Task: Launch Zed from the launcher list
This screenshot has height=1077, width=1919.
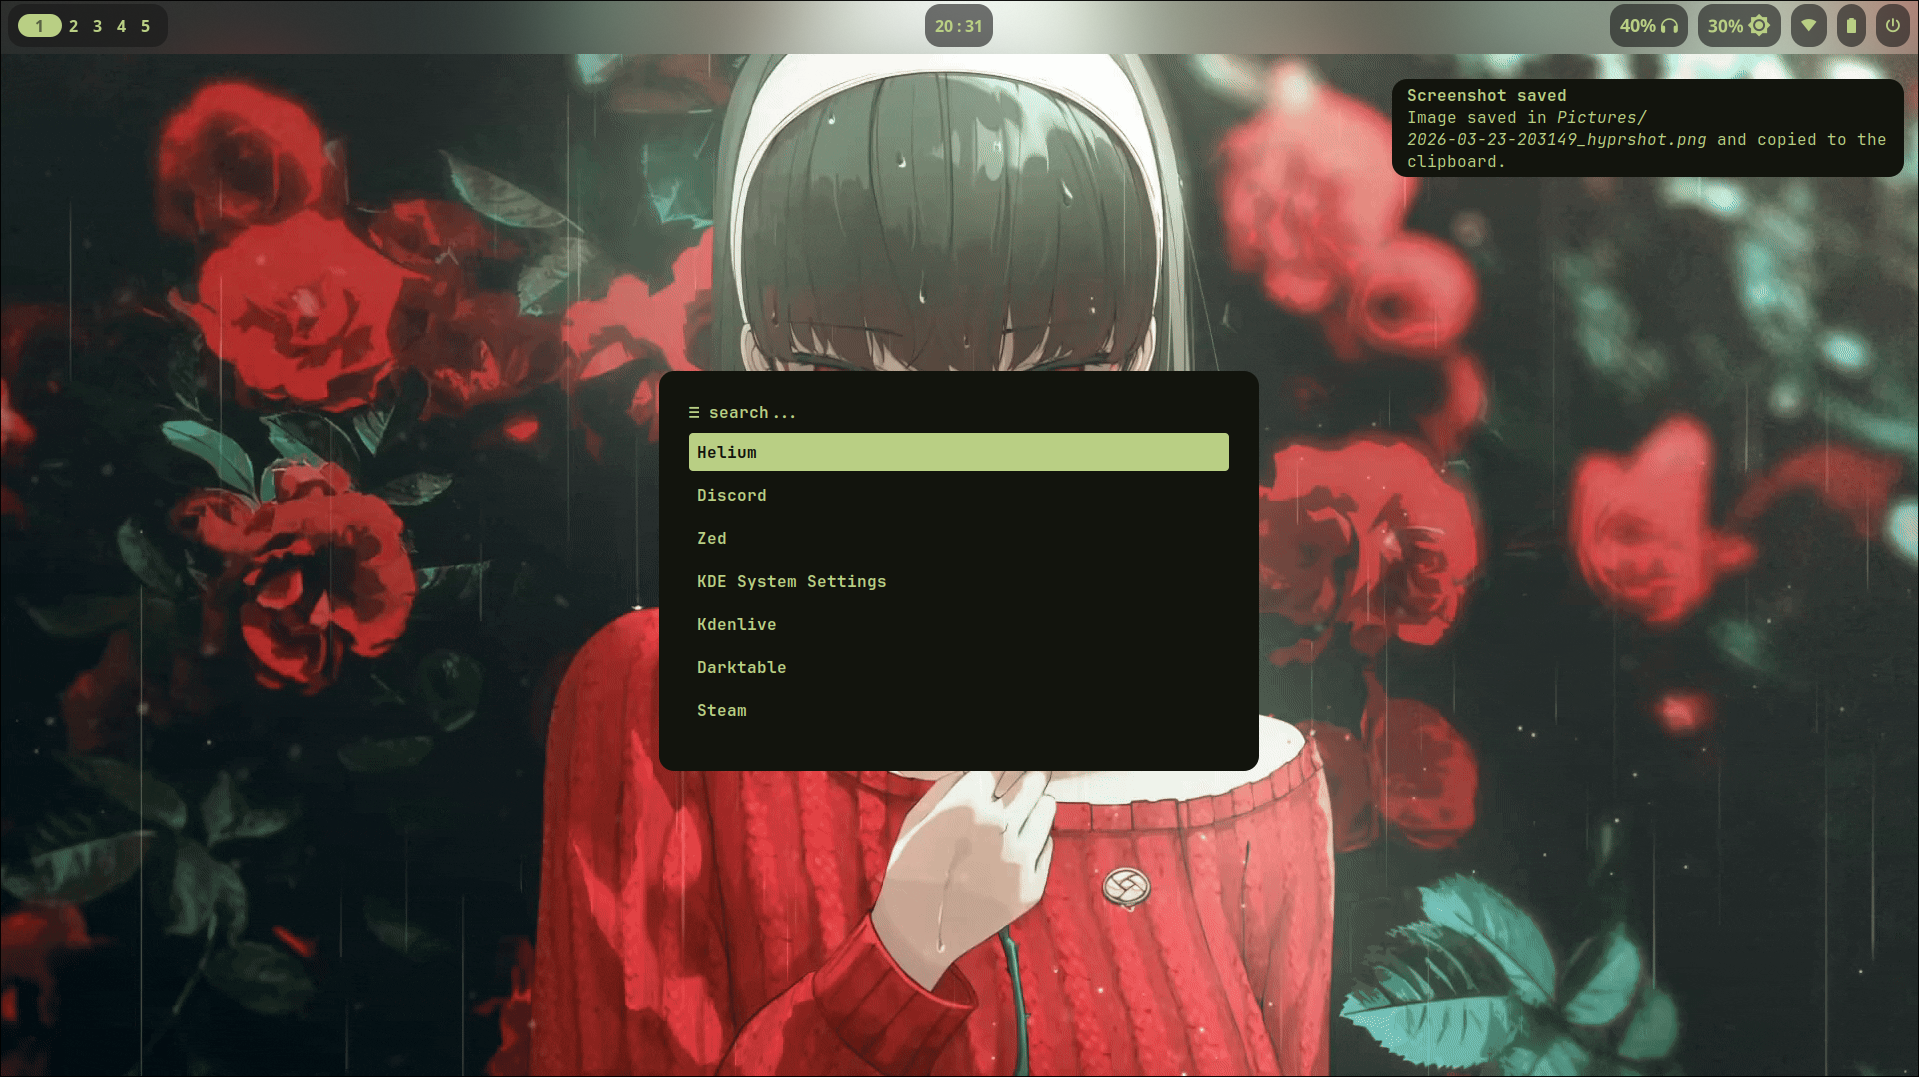Action: tap(958, 538)
